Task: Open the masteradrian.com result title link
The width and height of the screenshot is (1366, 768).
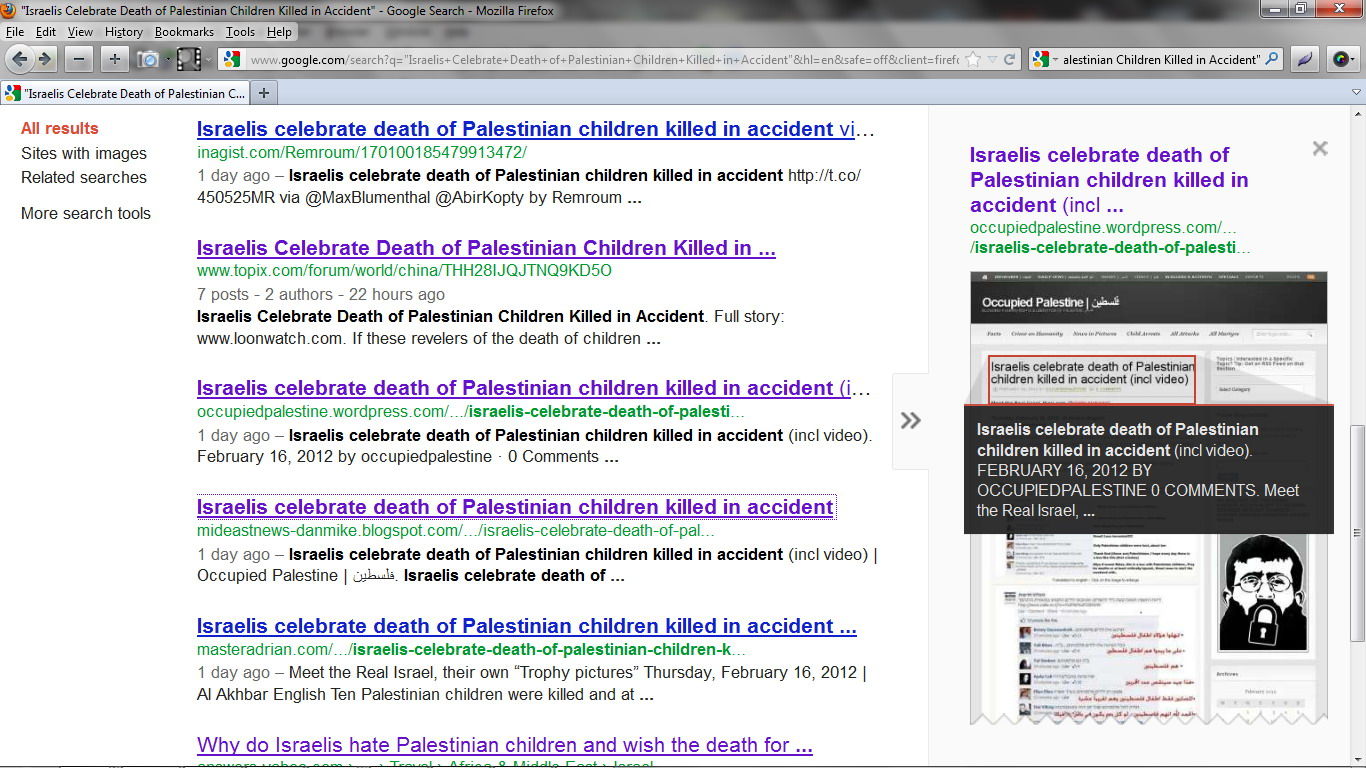Action: [527, 626]
